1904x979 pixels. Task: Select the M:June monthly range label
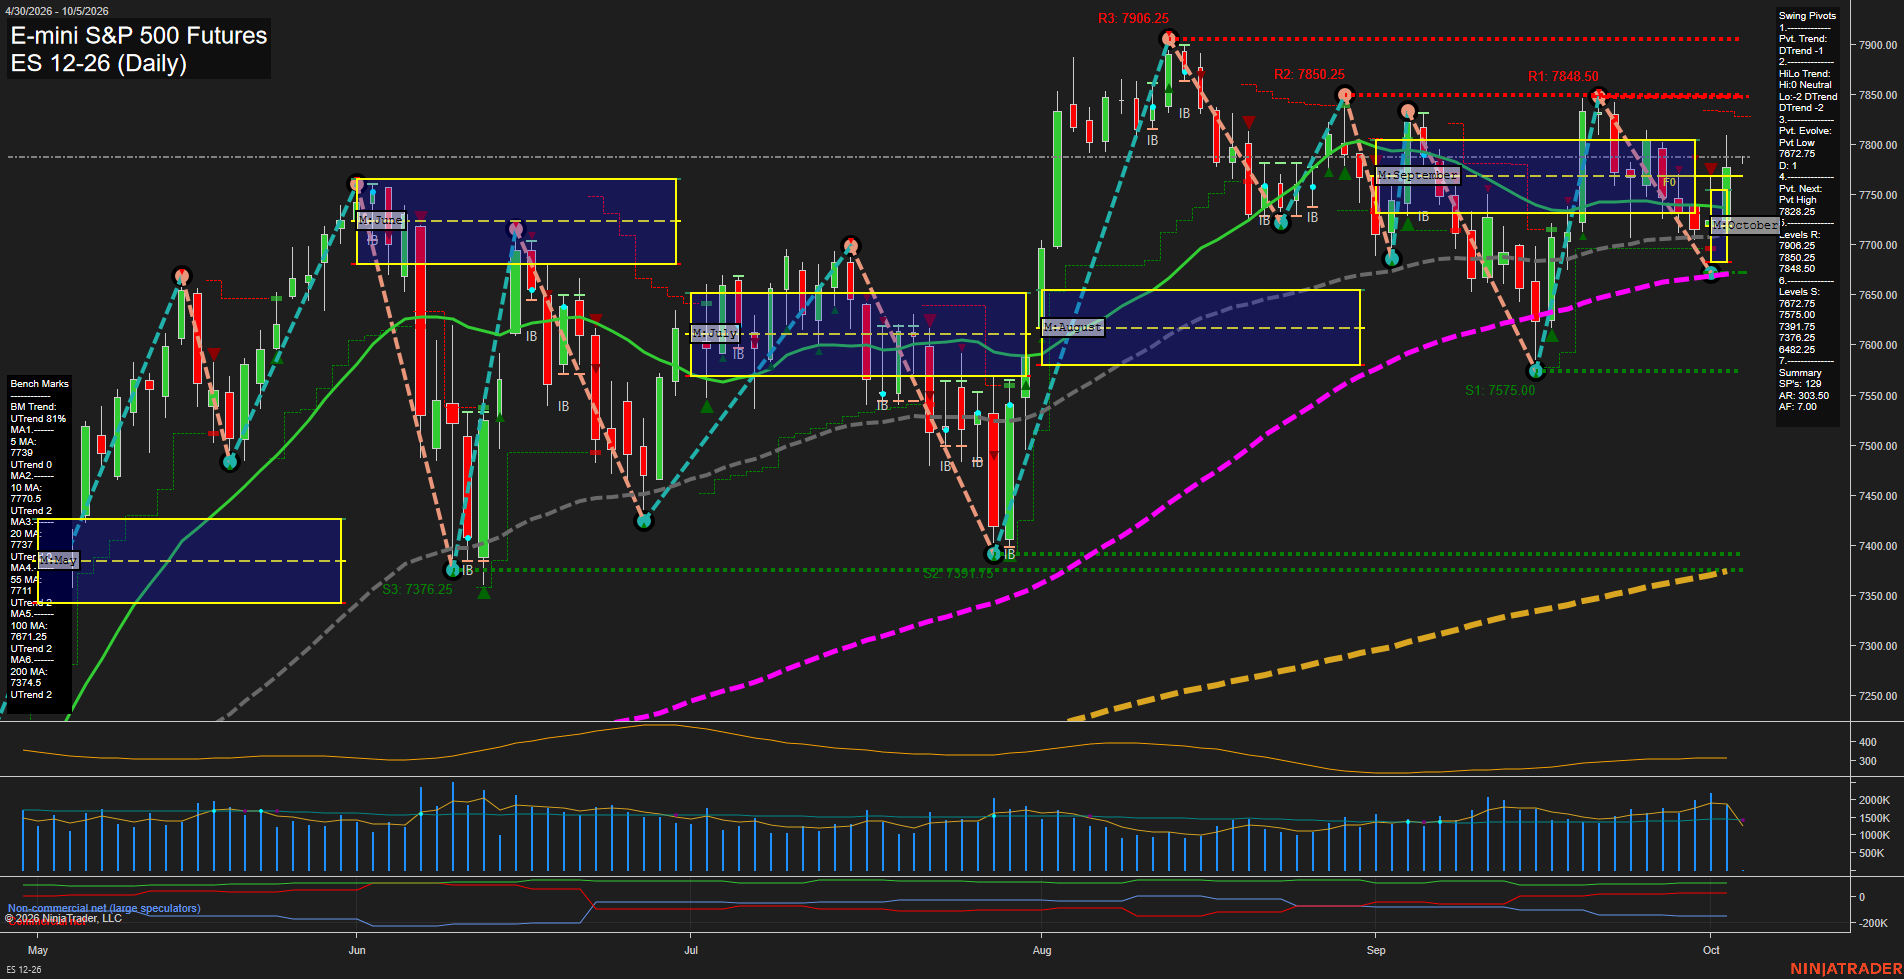381,220
